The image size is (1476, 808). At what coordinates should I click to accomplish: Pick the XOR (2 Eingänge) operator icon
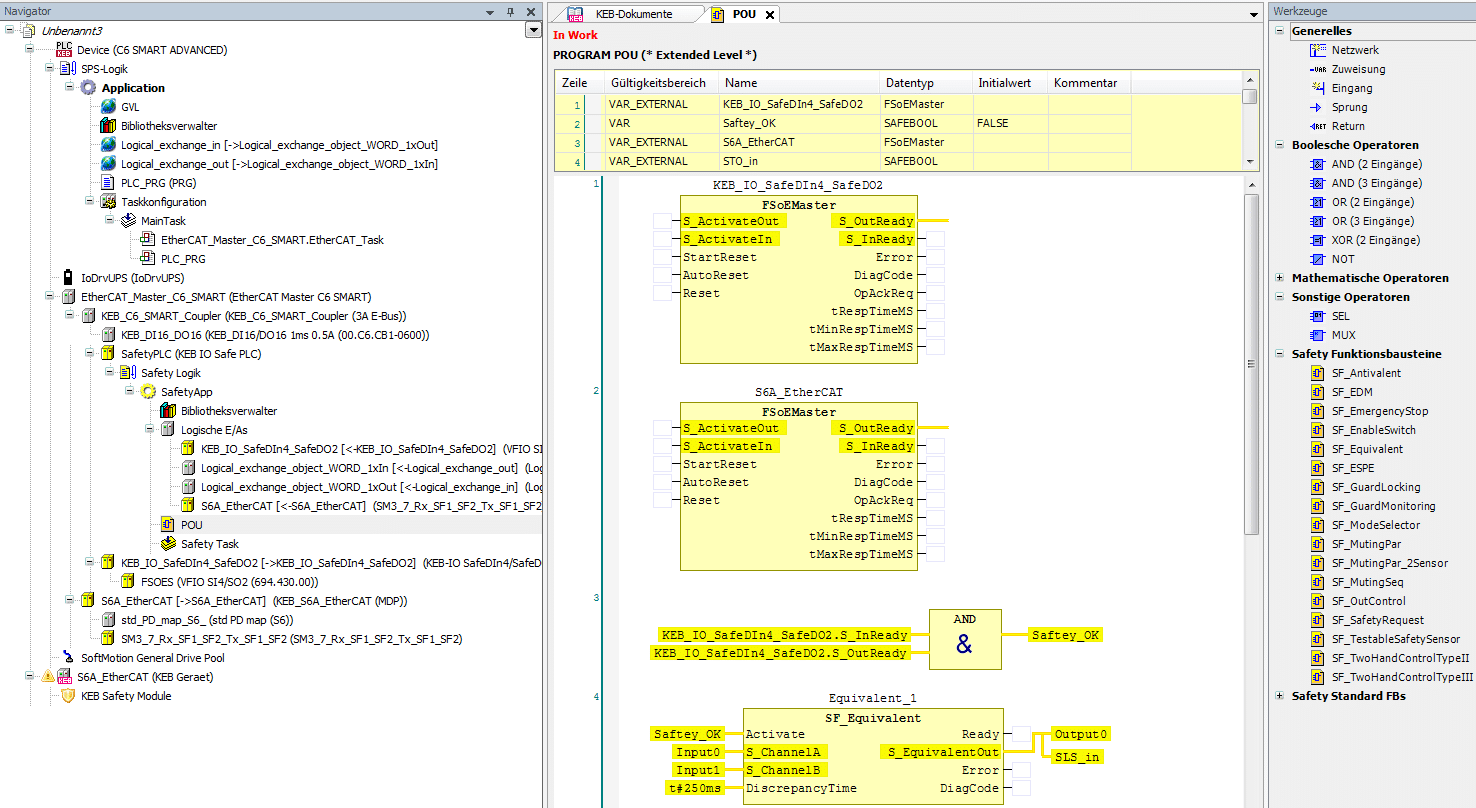[1318, 240]
